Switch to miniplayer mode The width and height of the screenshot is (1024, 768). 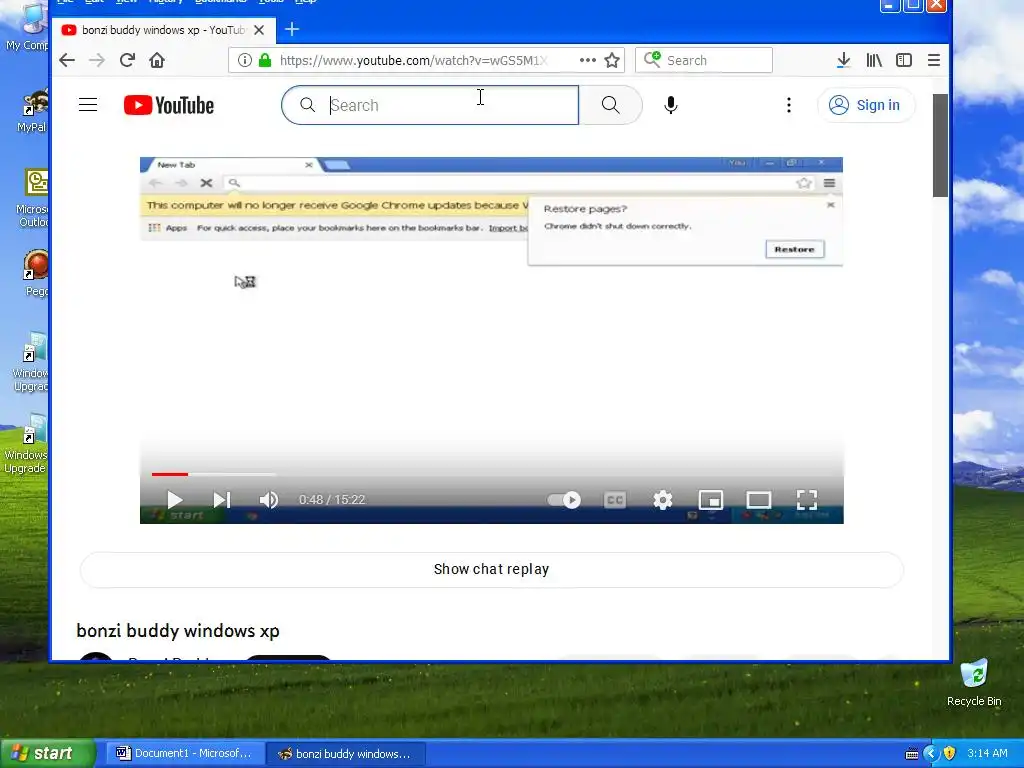click(x=711, y=500)
